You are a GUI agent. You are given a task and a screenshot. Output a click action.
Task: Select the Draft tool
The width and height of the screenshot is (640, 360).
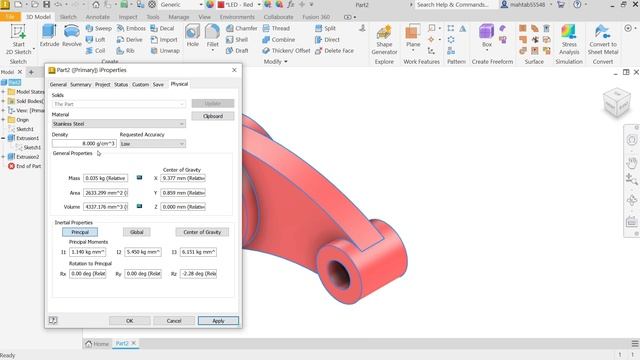coord(237,51)
